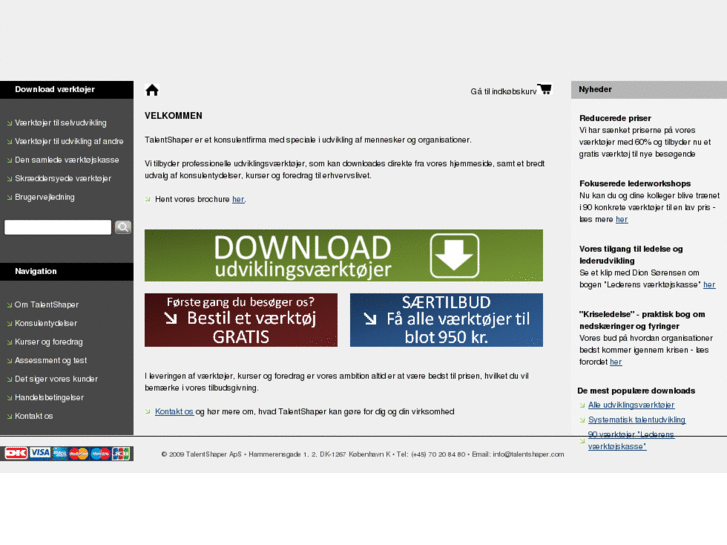The width and height of the screenshot is (727, 545).
Task: Open the shopping cart icon
Action: (545, 89)
